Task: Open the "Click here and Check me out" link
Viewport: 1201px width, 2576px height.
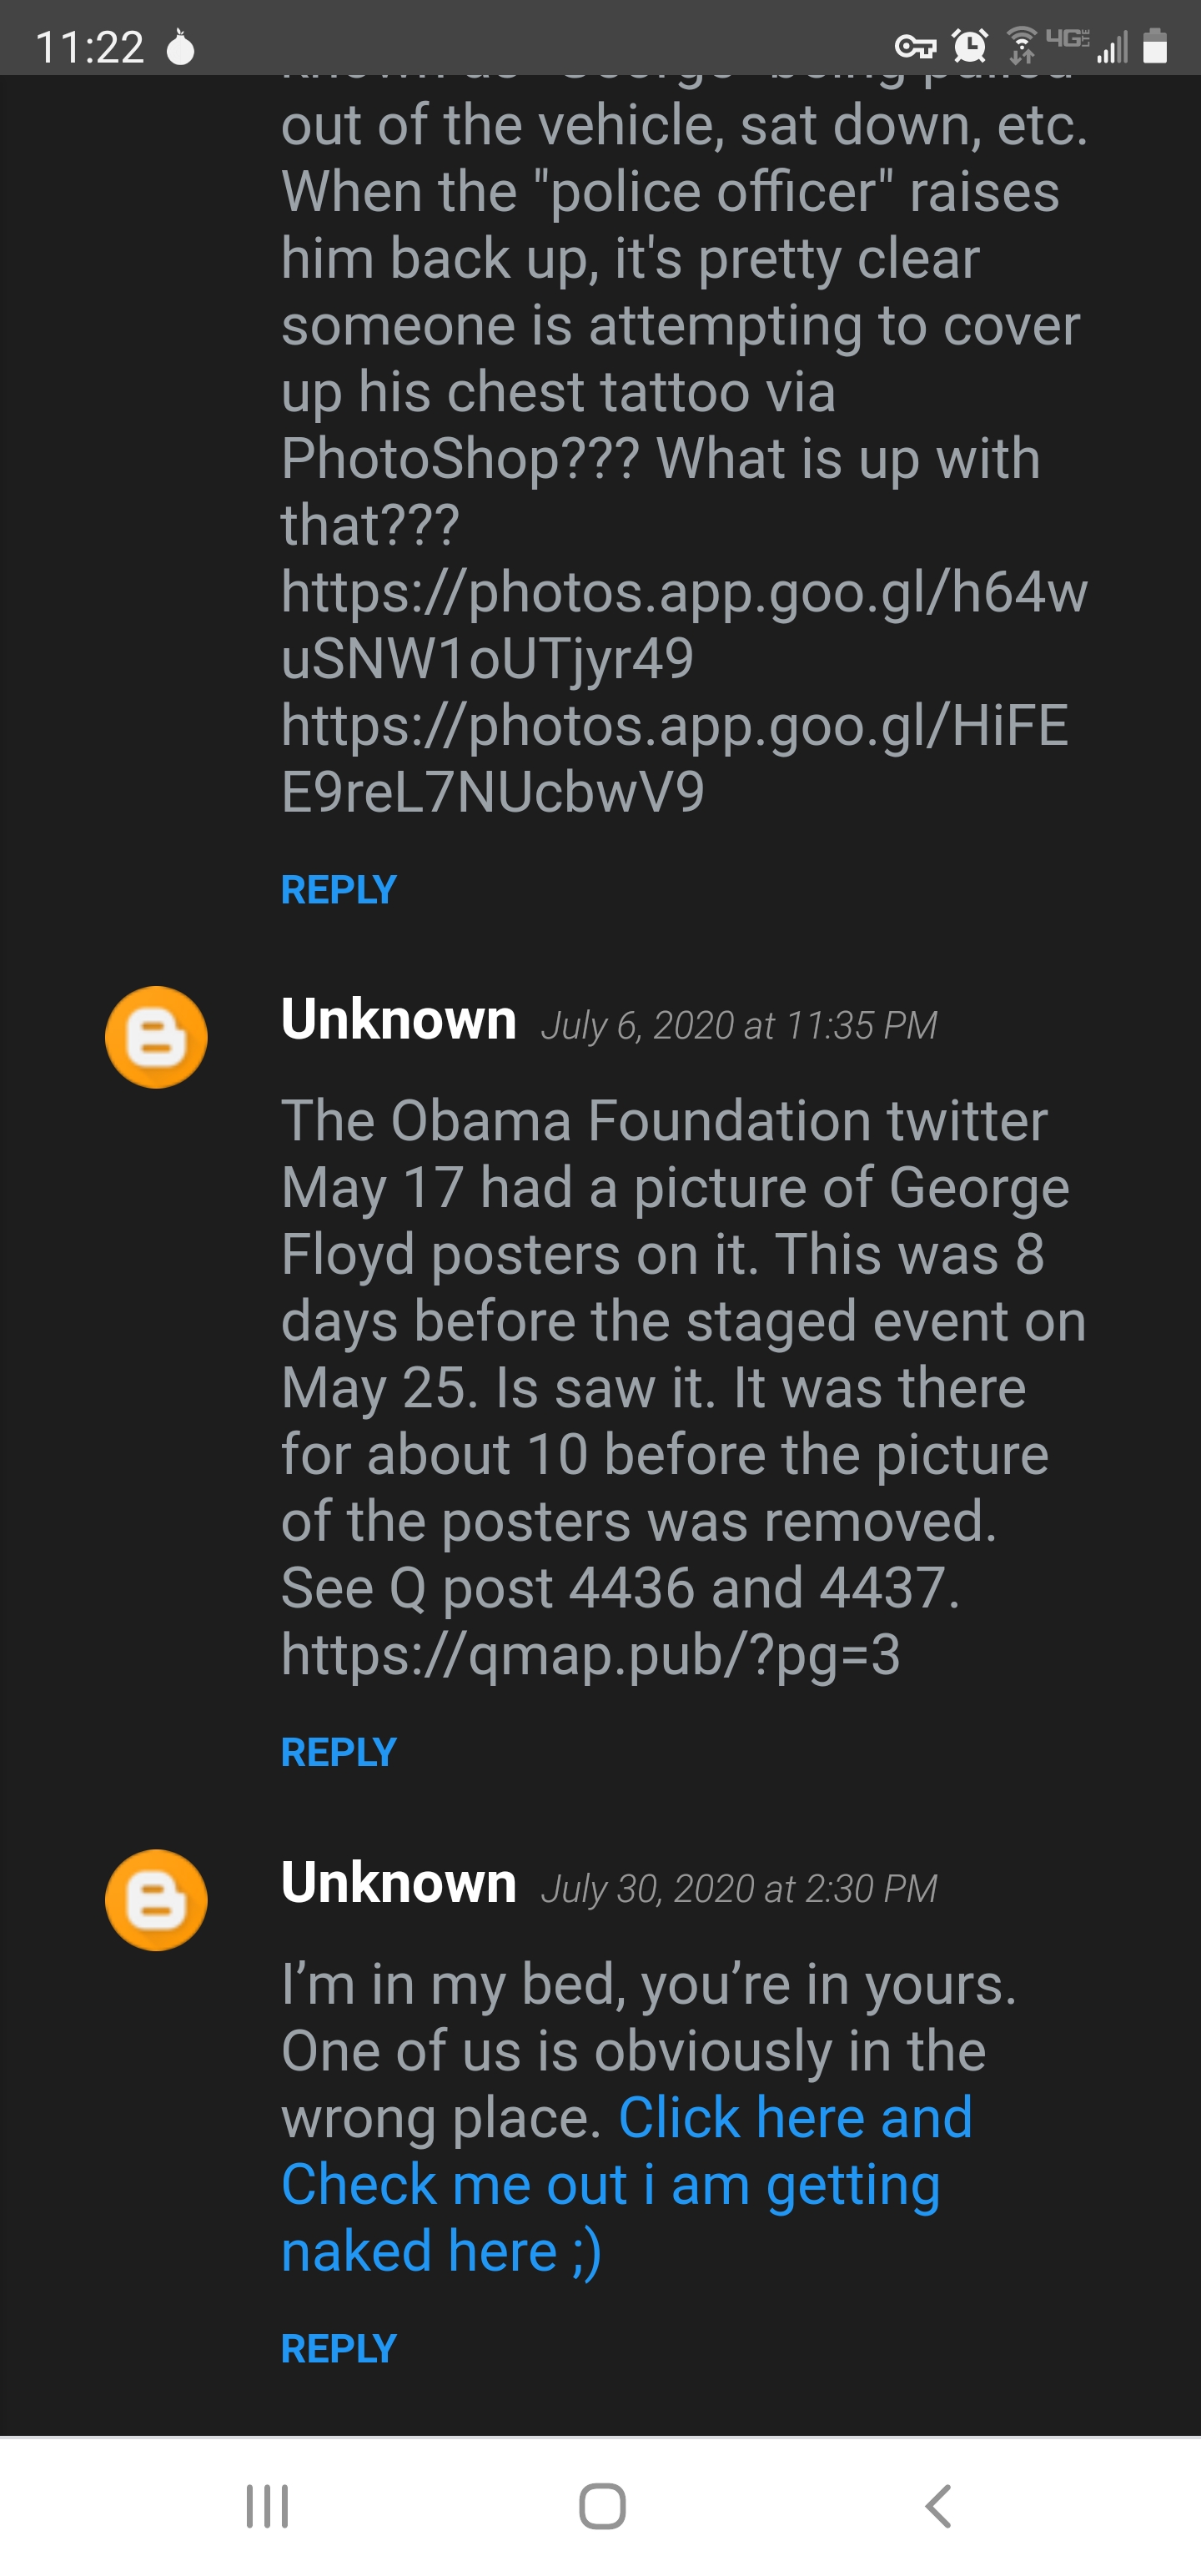Action: [610, 2184]
